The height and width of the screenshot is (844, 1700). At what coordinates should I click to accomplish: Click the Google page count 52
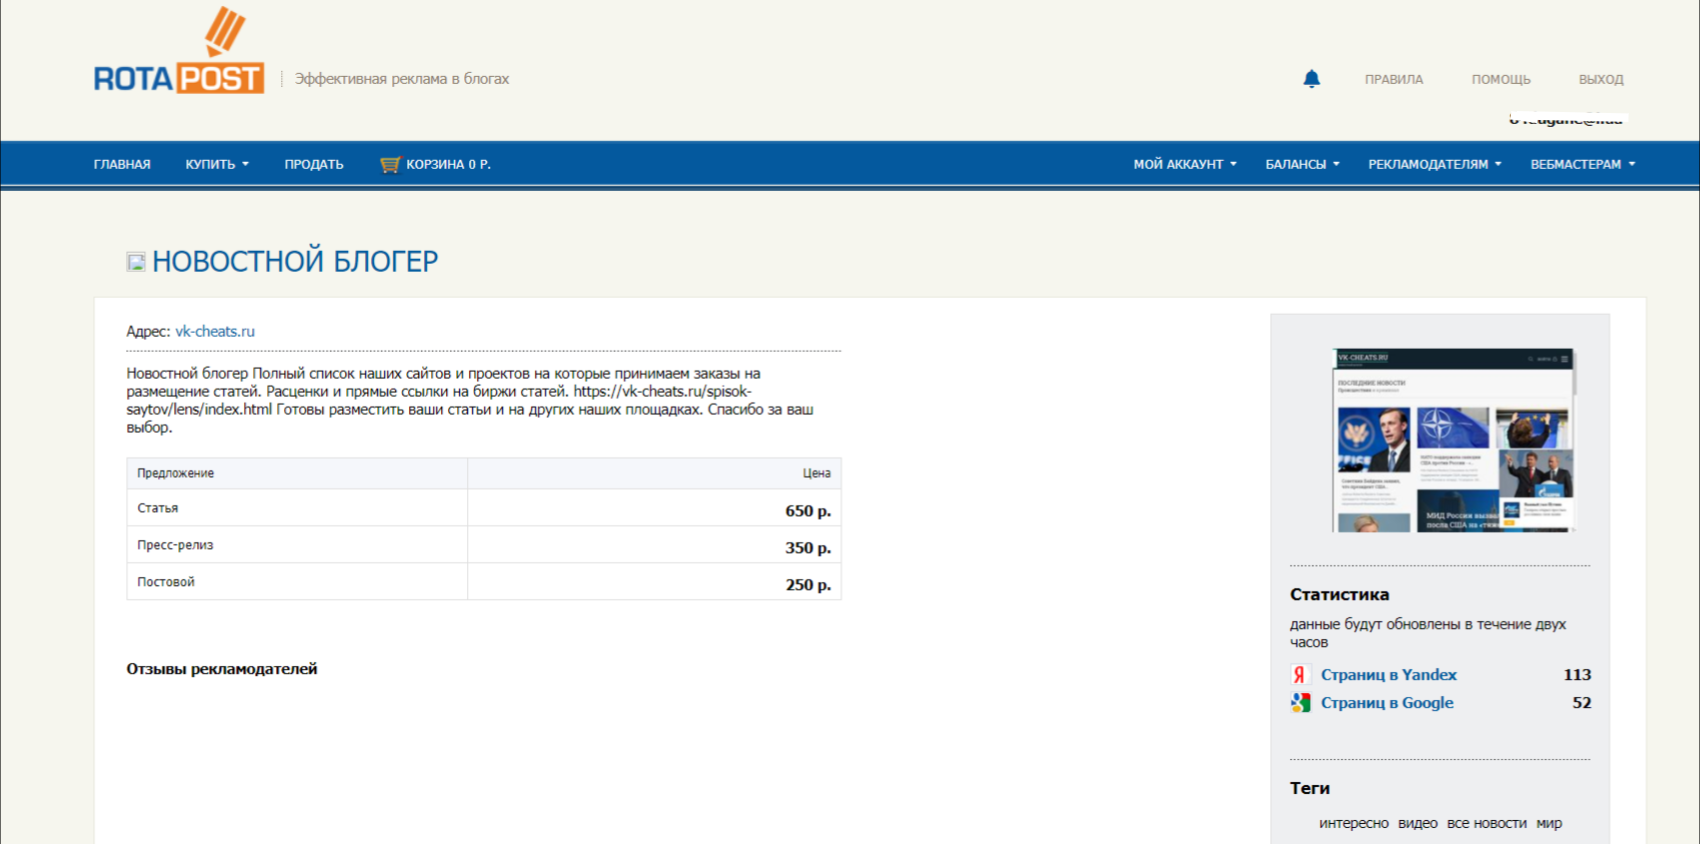pos(1581,703)
